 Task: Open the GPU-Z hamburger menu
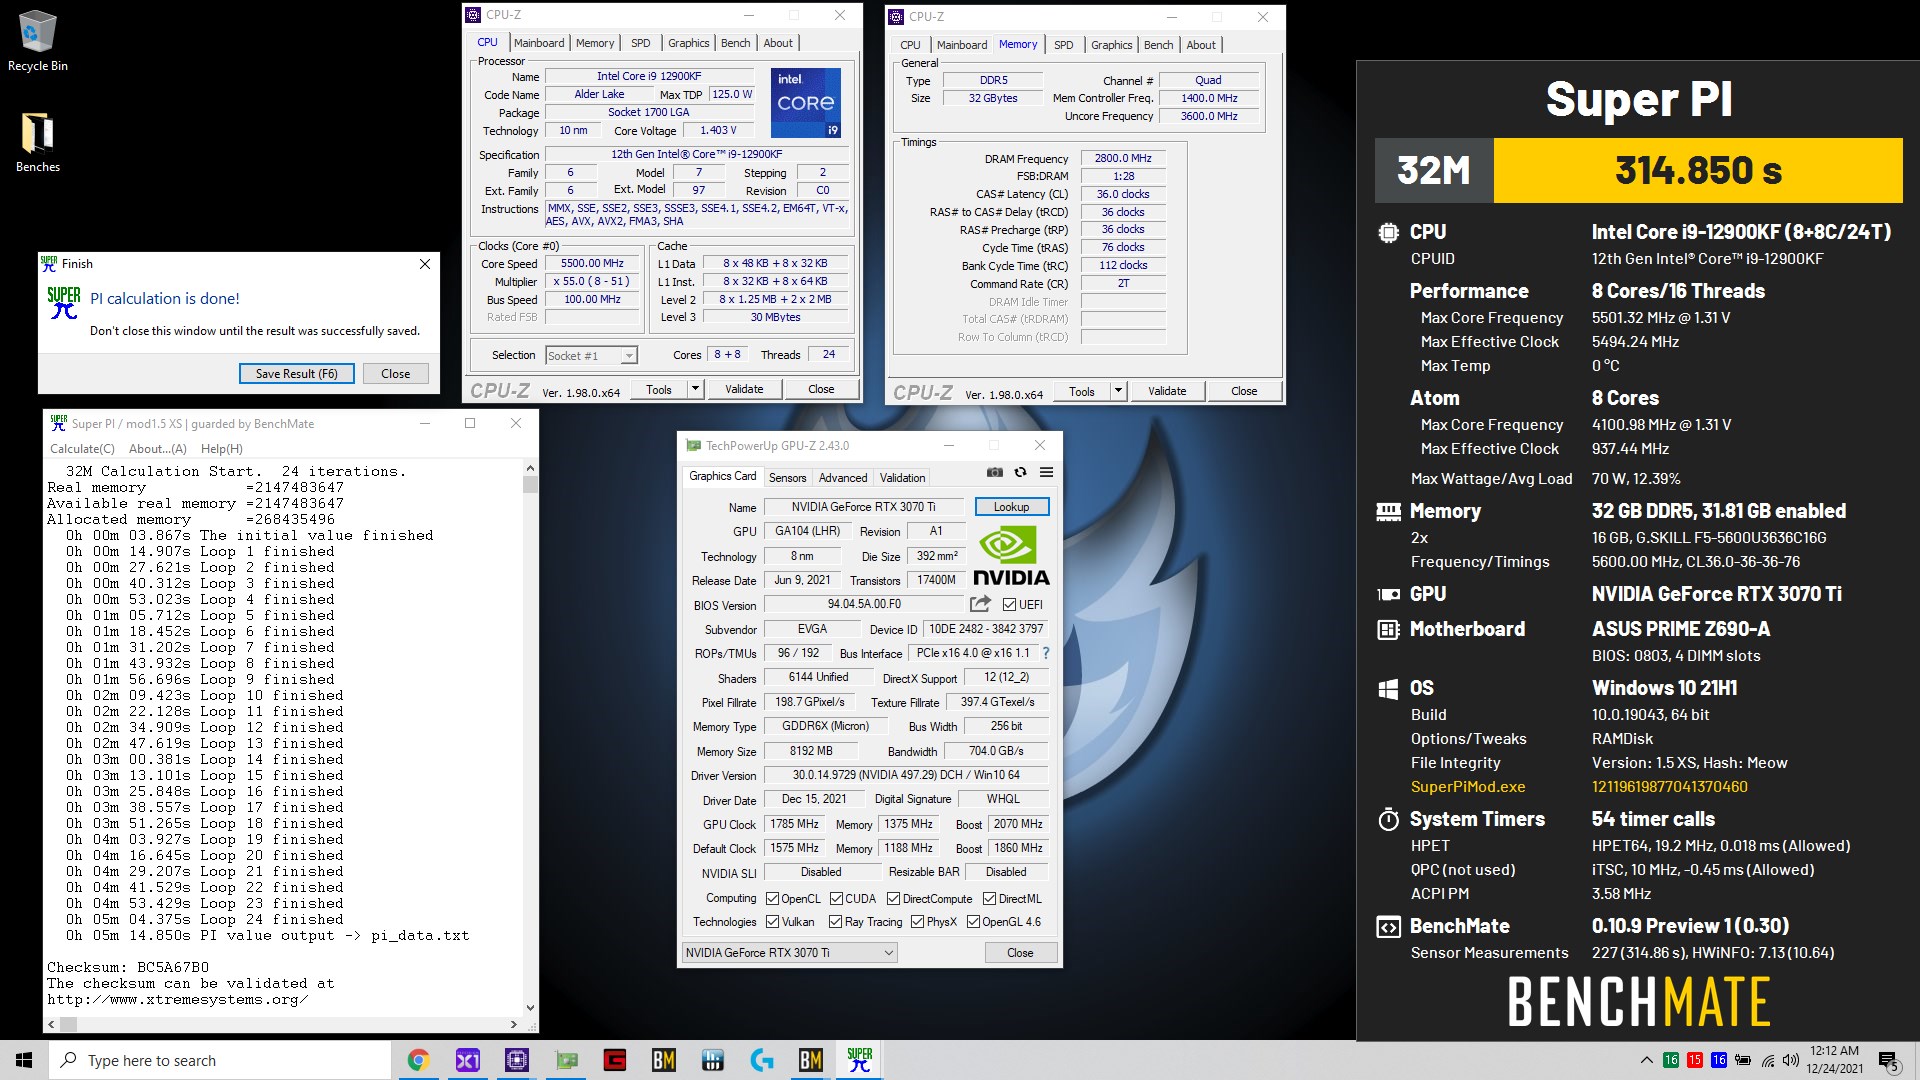(1046, 472)
